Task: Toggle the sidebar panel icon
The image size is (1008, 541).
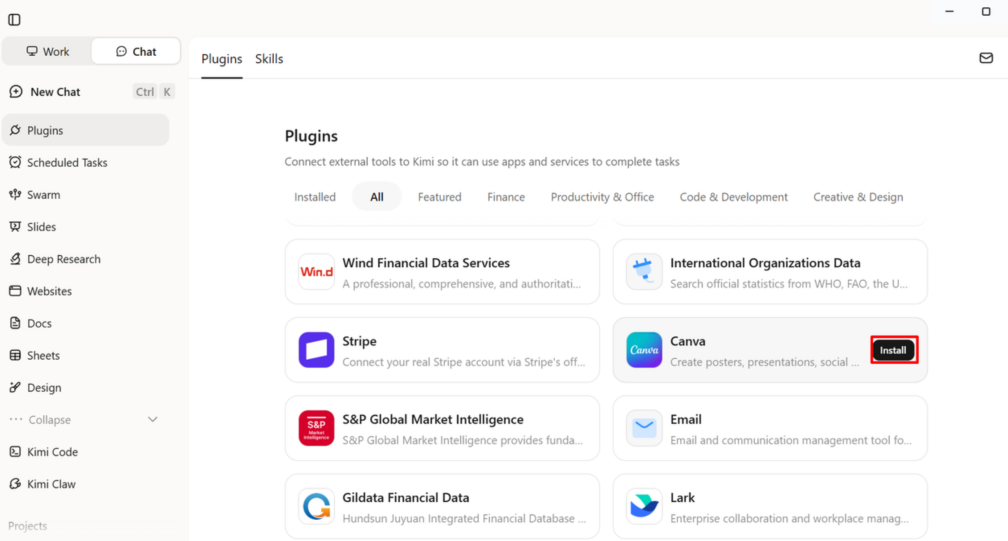Action: [x=14, y=20]
